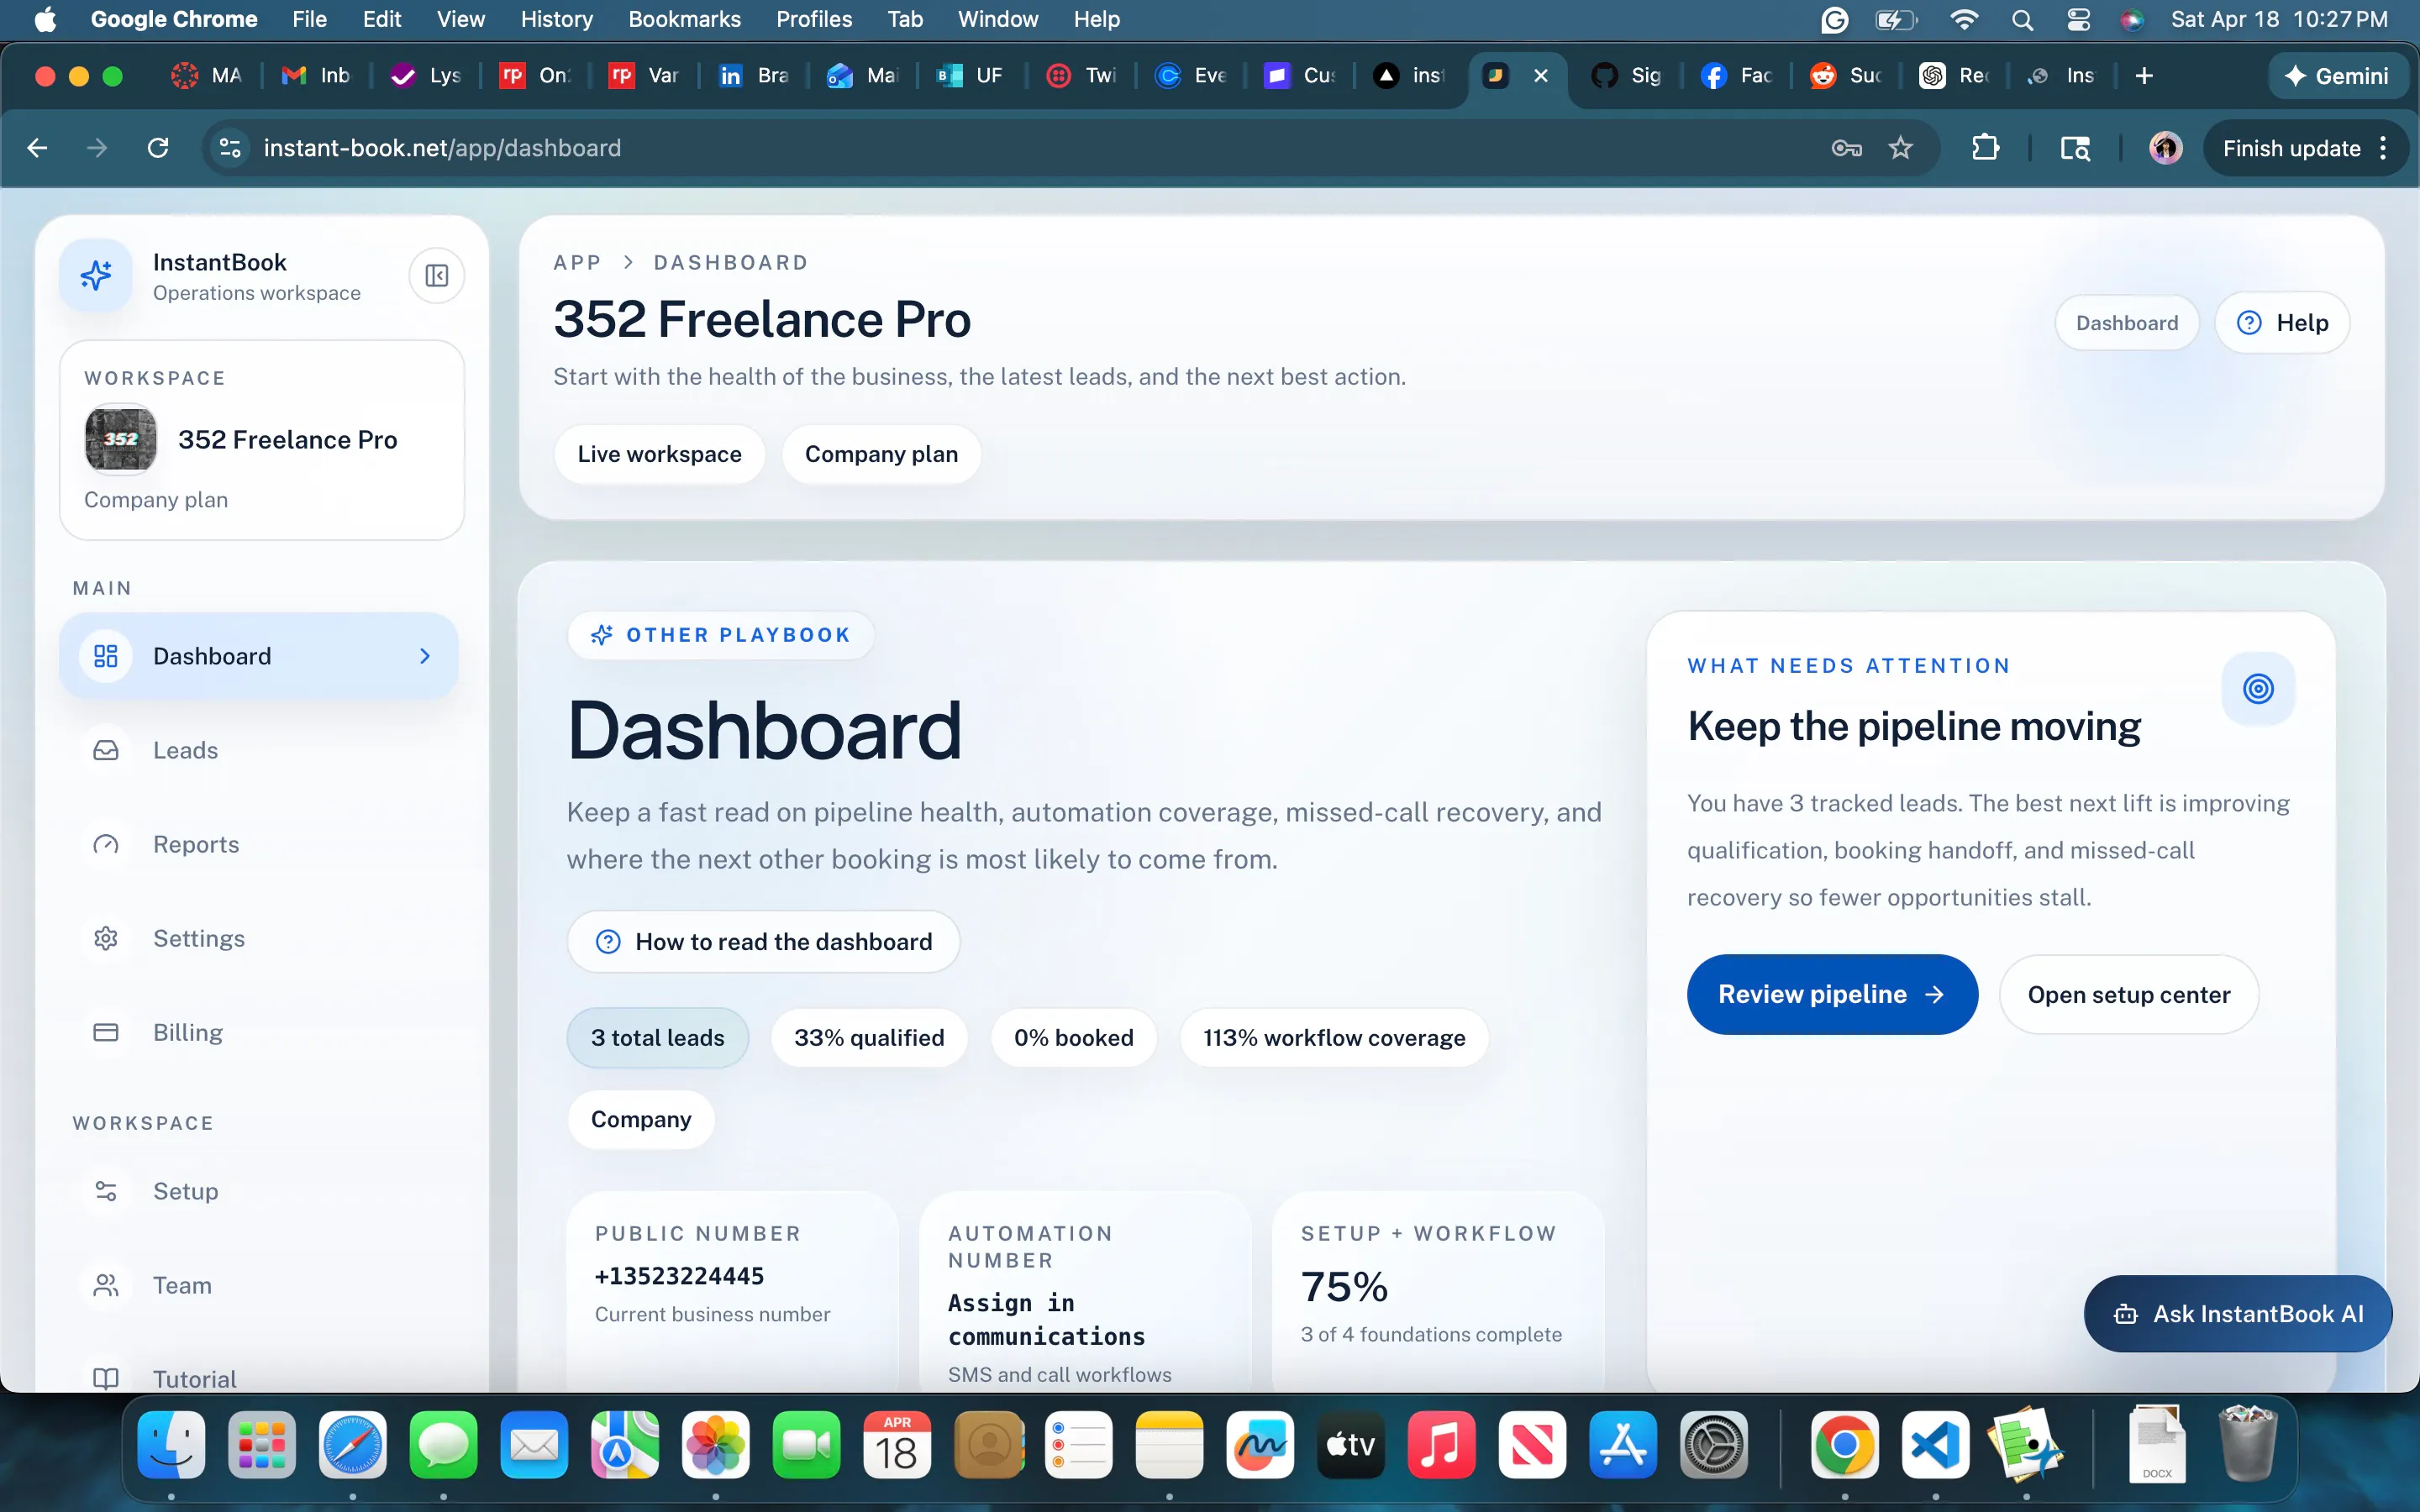Collapse the InstantBook sidebar panel
The image size is (2420, 1512).
[437, 275]
